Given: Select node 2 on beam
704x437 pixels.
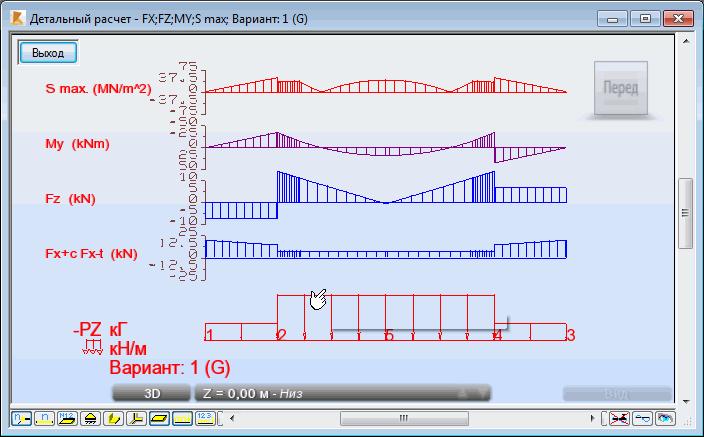Looking at the screenshot, I should click(x=282, y=335).
